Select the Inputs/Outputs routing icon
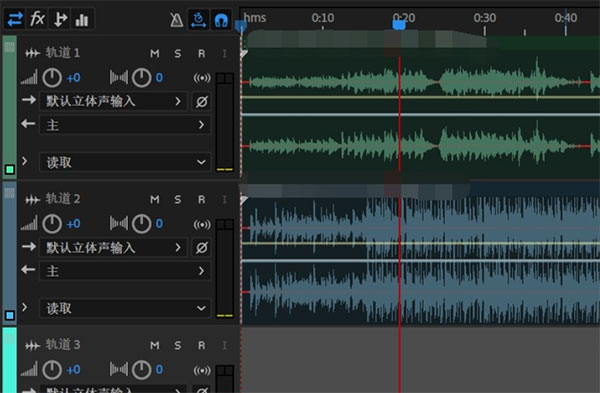 (x=15, y=19)
